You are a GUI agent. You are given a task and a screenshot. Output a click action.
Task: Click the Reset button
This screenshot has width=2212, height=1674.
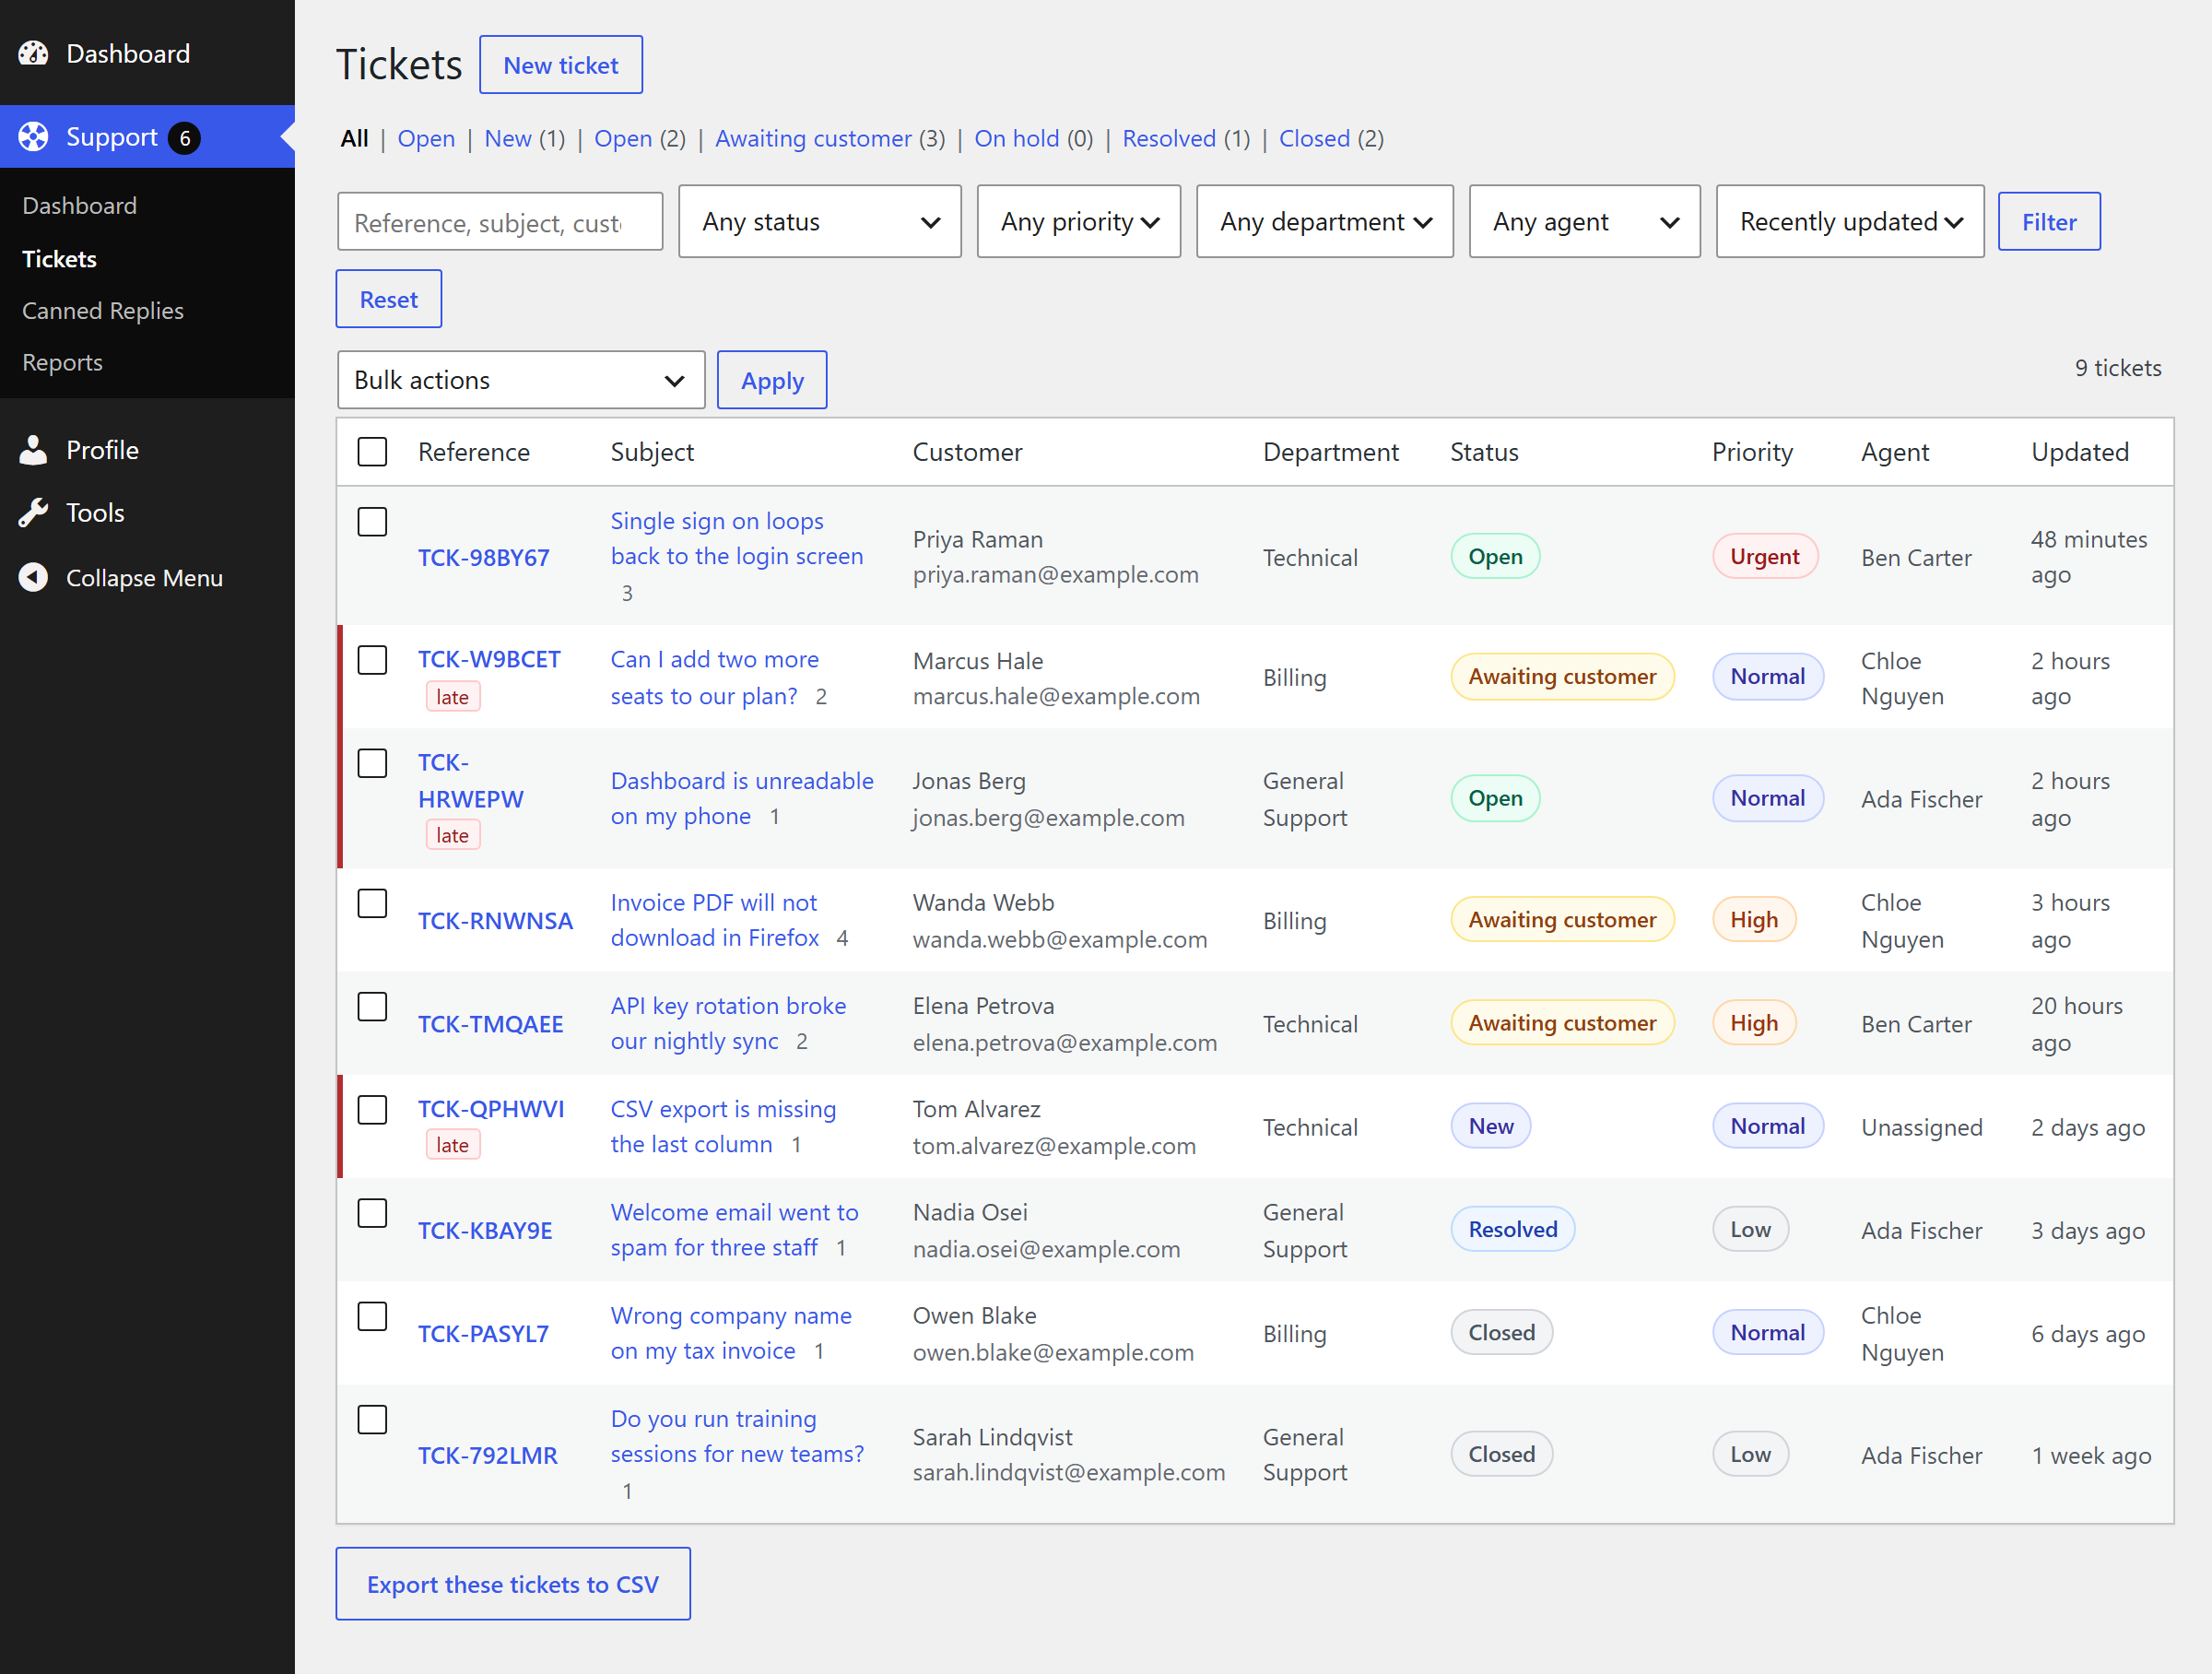(388, 299)
